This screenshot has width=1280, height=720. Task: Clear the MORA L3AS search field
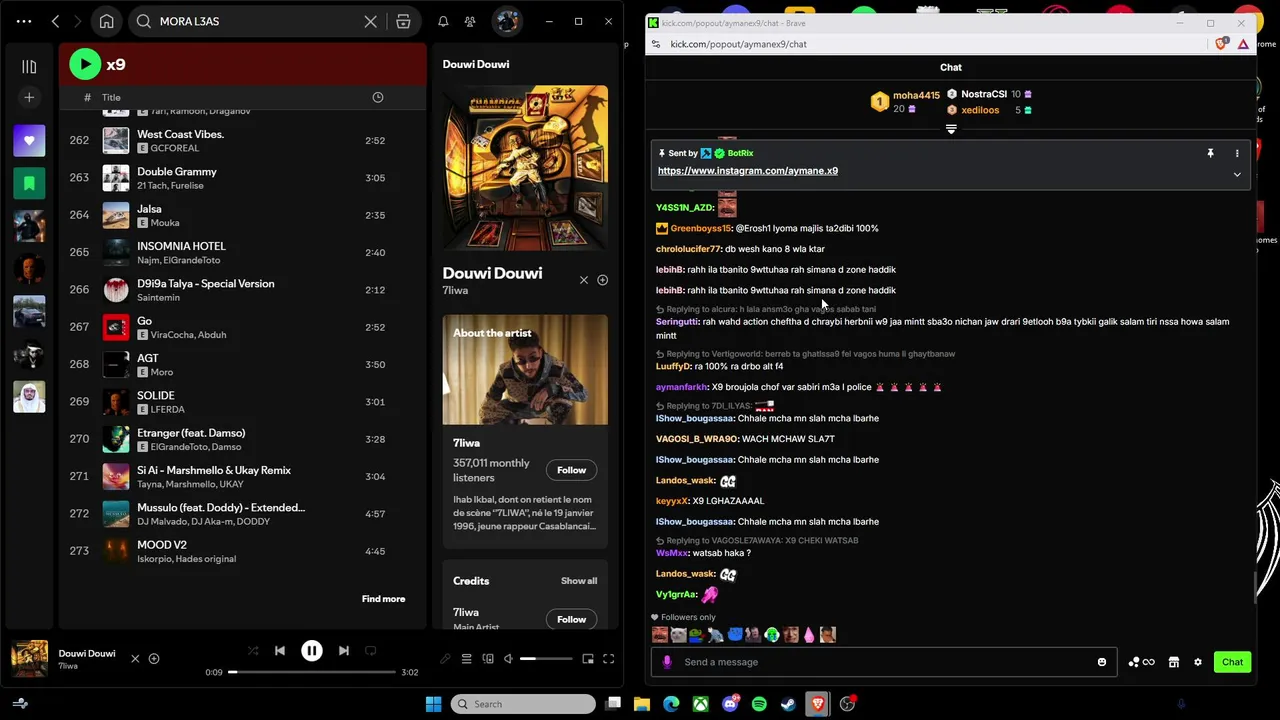(x=370, y=21)
